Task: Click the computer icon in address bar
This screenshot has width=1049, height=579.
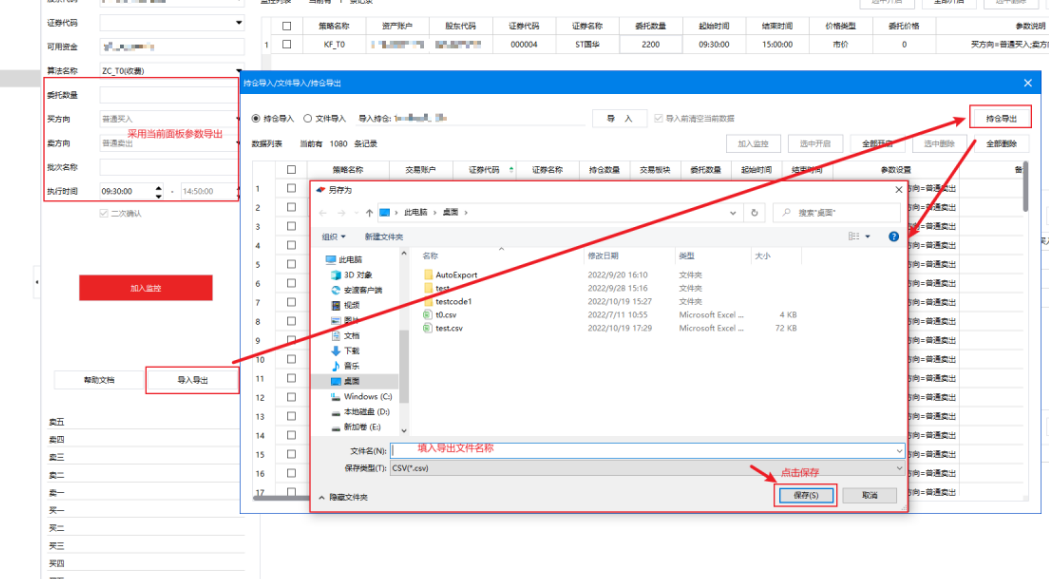Action: [x=385, y=213]
